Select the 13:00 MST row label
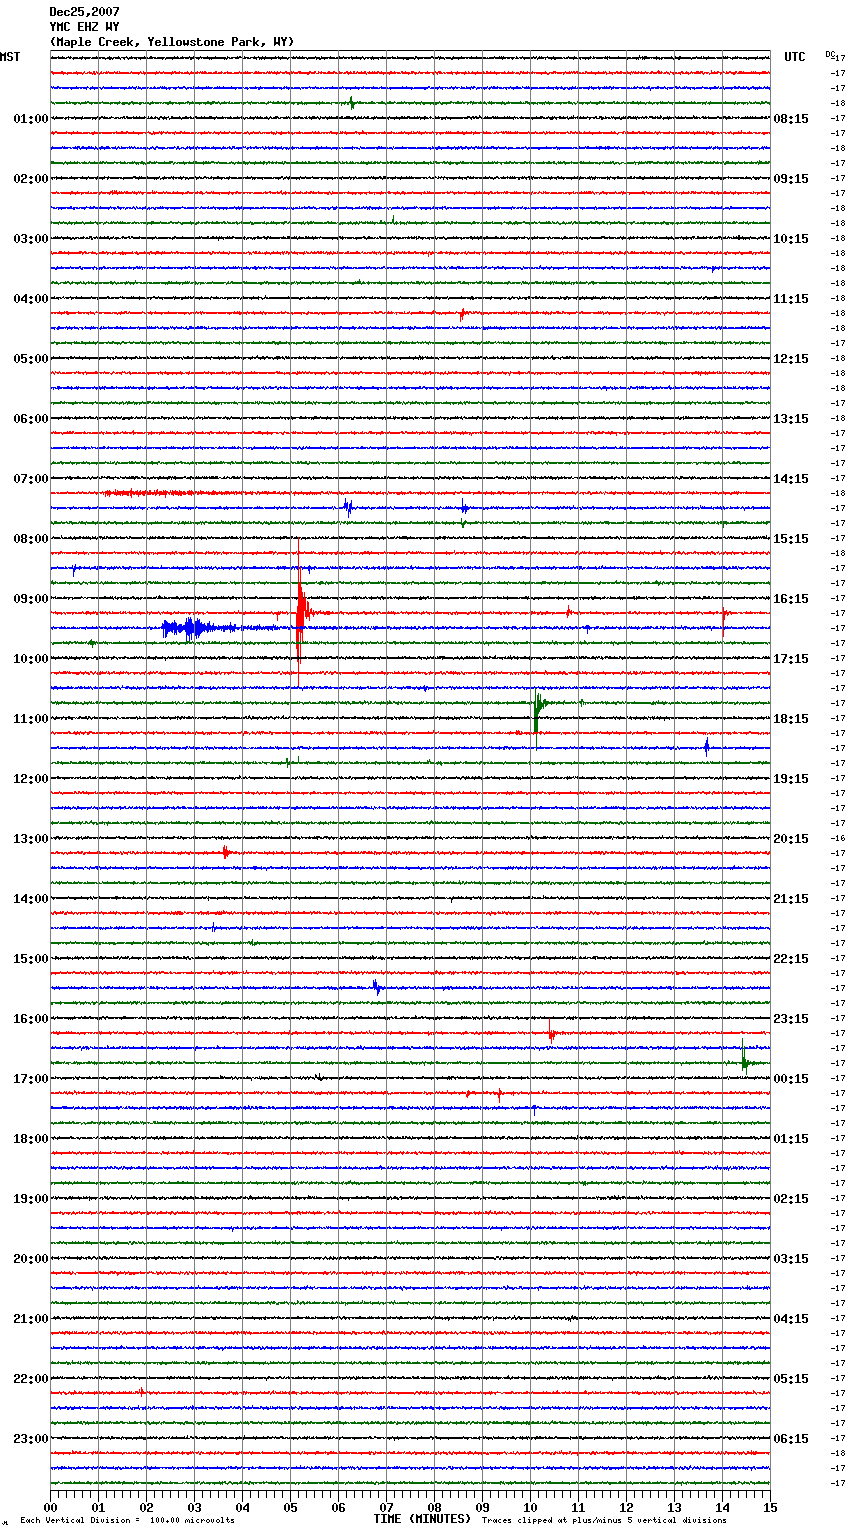 31,839
